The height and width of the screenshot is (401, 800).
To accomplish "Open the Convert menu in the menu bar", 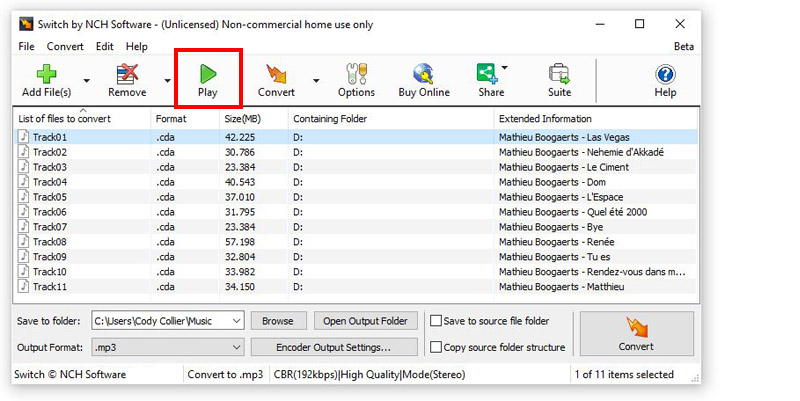I will 65,46.
